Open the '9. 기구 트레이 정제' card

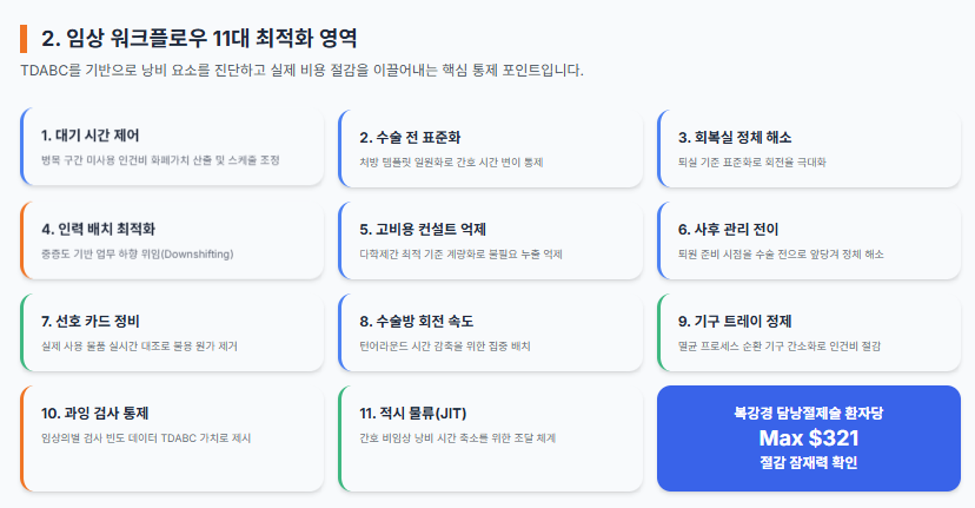coord(809,332)
